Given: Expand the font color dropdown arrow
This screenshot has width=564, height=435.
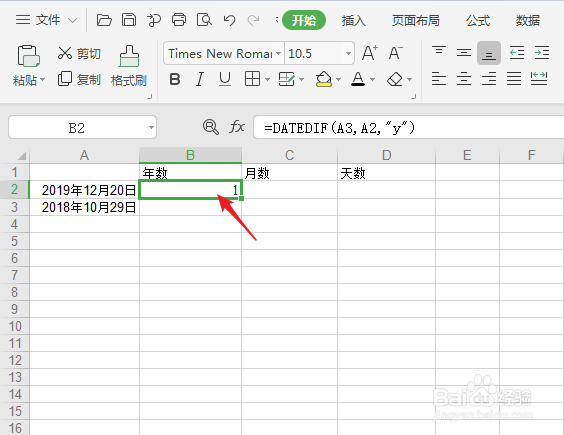Looking at the screenshot, I should (x=373, y=80).
